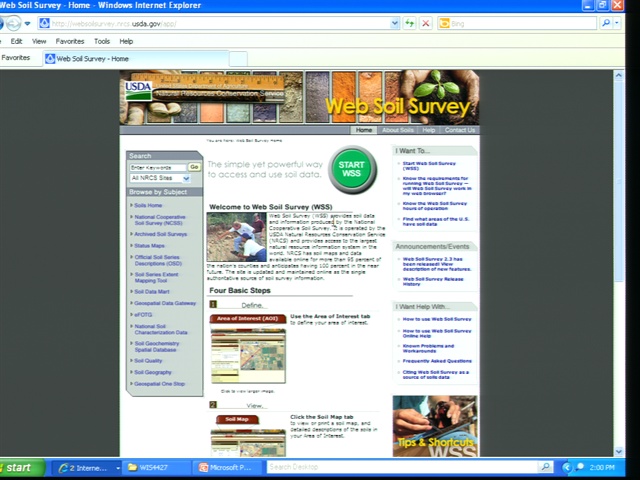
Task: Select the site Help navigation tab
Action: click(x=429, y=130)
